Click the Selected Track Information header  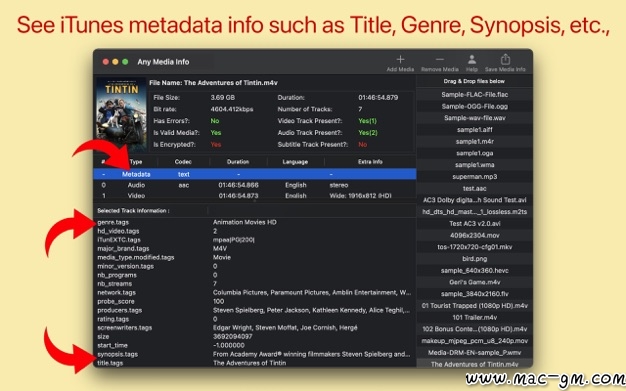(x=133, y=210)
